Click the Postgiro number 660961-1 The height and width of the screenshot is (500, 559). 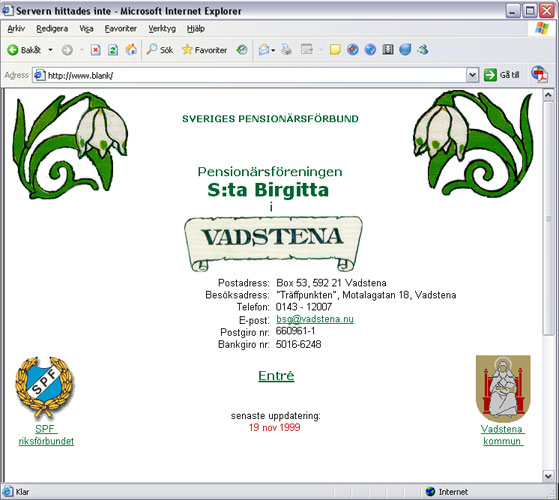(x=296, y=331)
